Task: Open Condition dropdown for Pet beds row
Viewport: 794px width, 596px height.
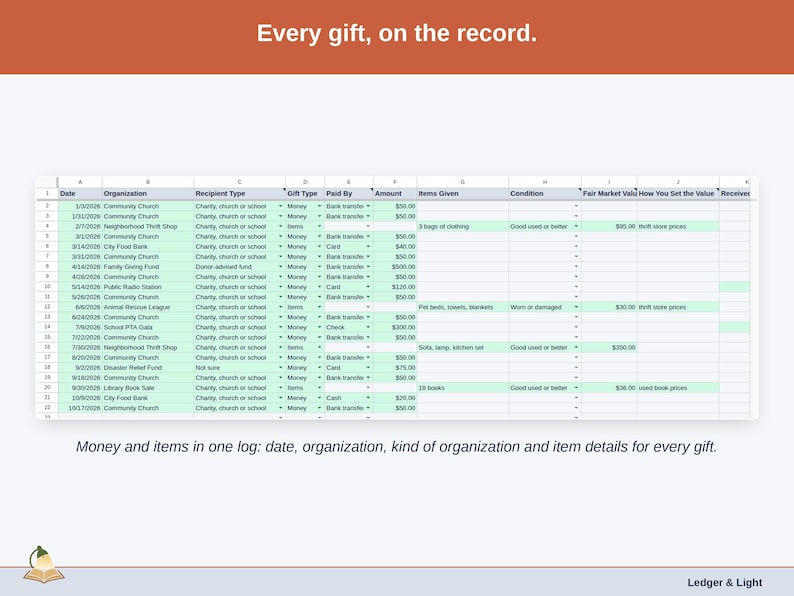Action: point(576,307)
